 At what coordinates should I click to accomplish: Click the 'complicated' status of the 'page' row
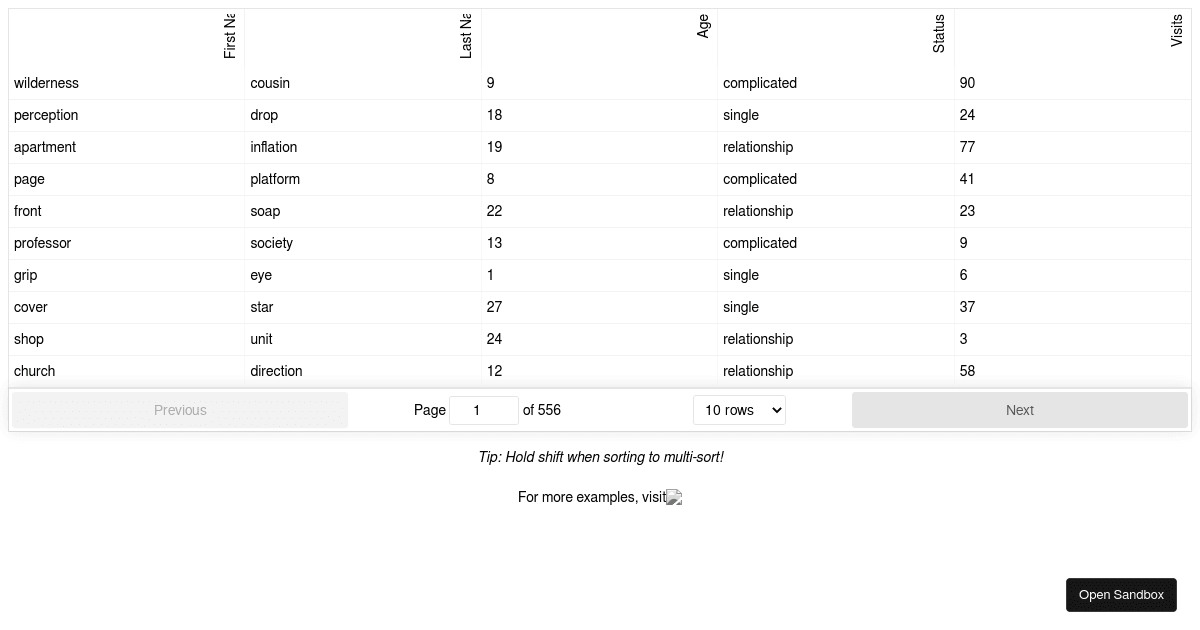pyautogui.click(x=760, y=179)
